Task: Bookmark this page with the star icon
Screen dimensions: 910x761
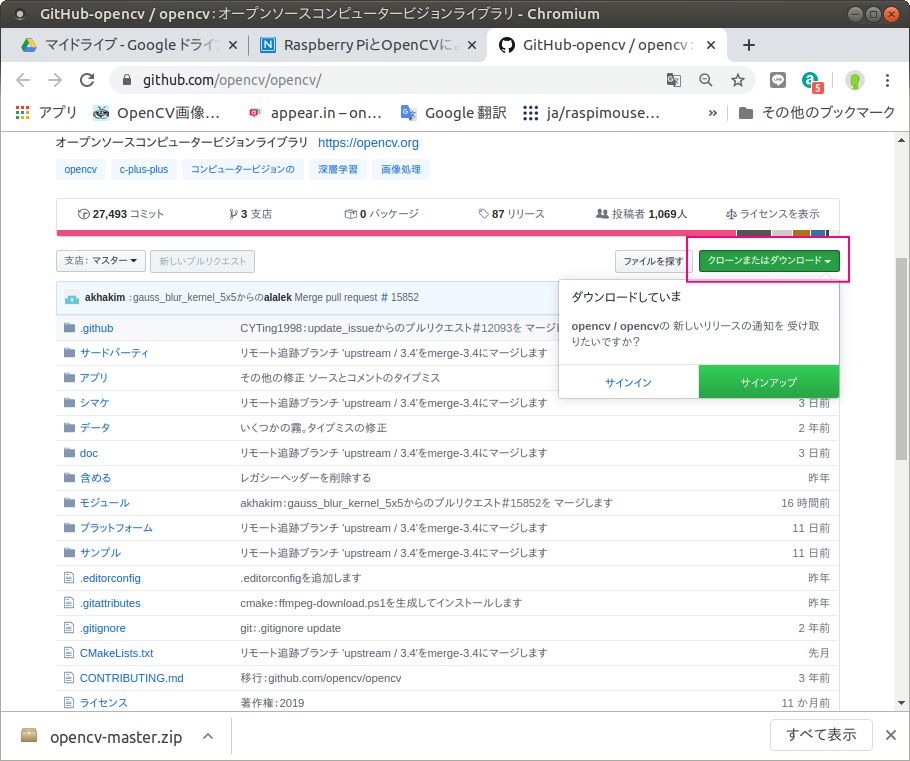Action: point(738,80)
